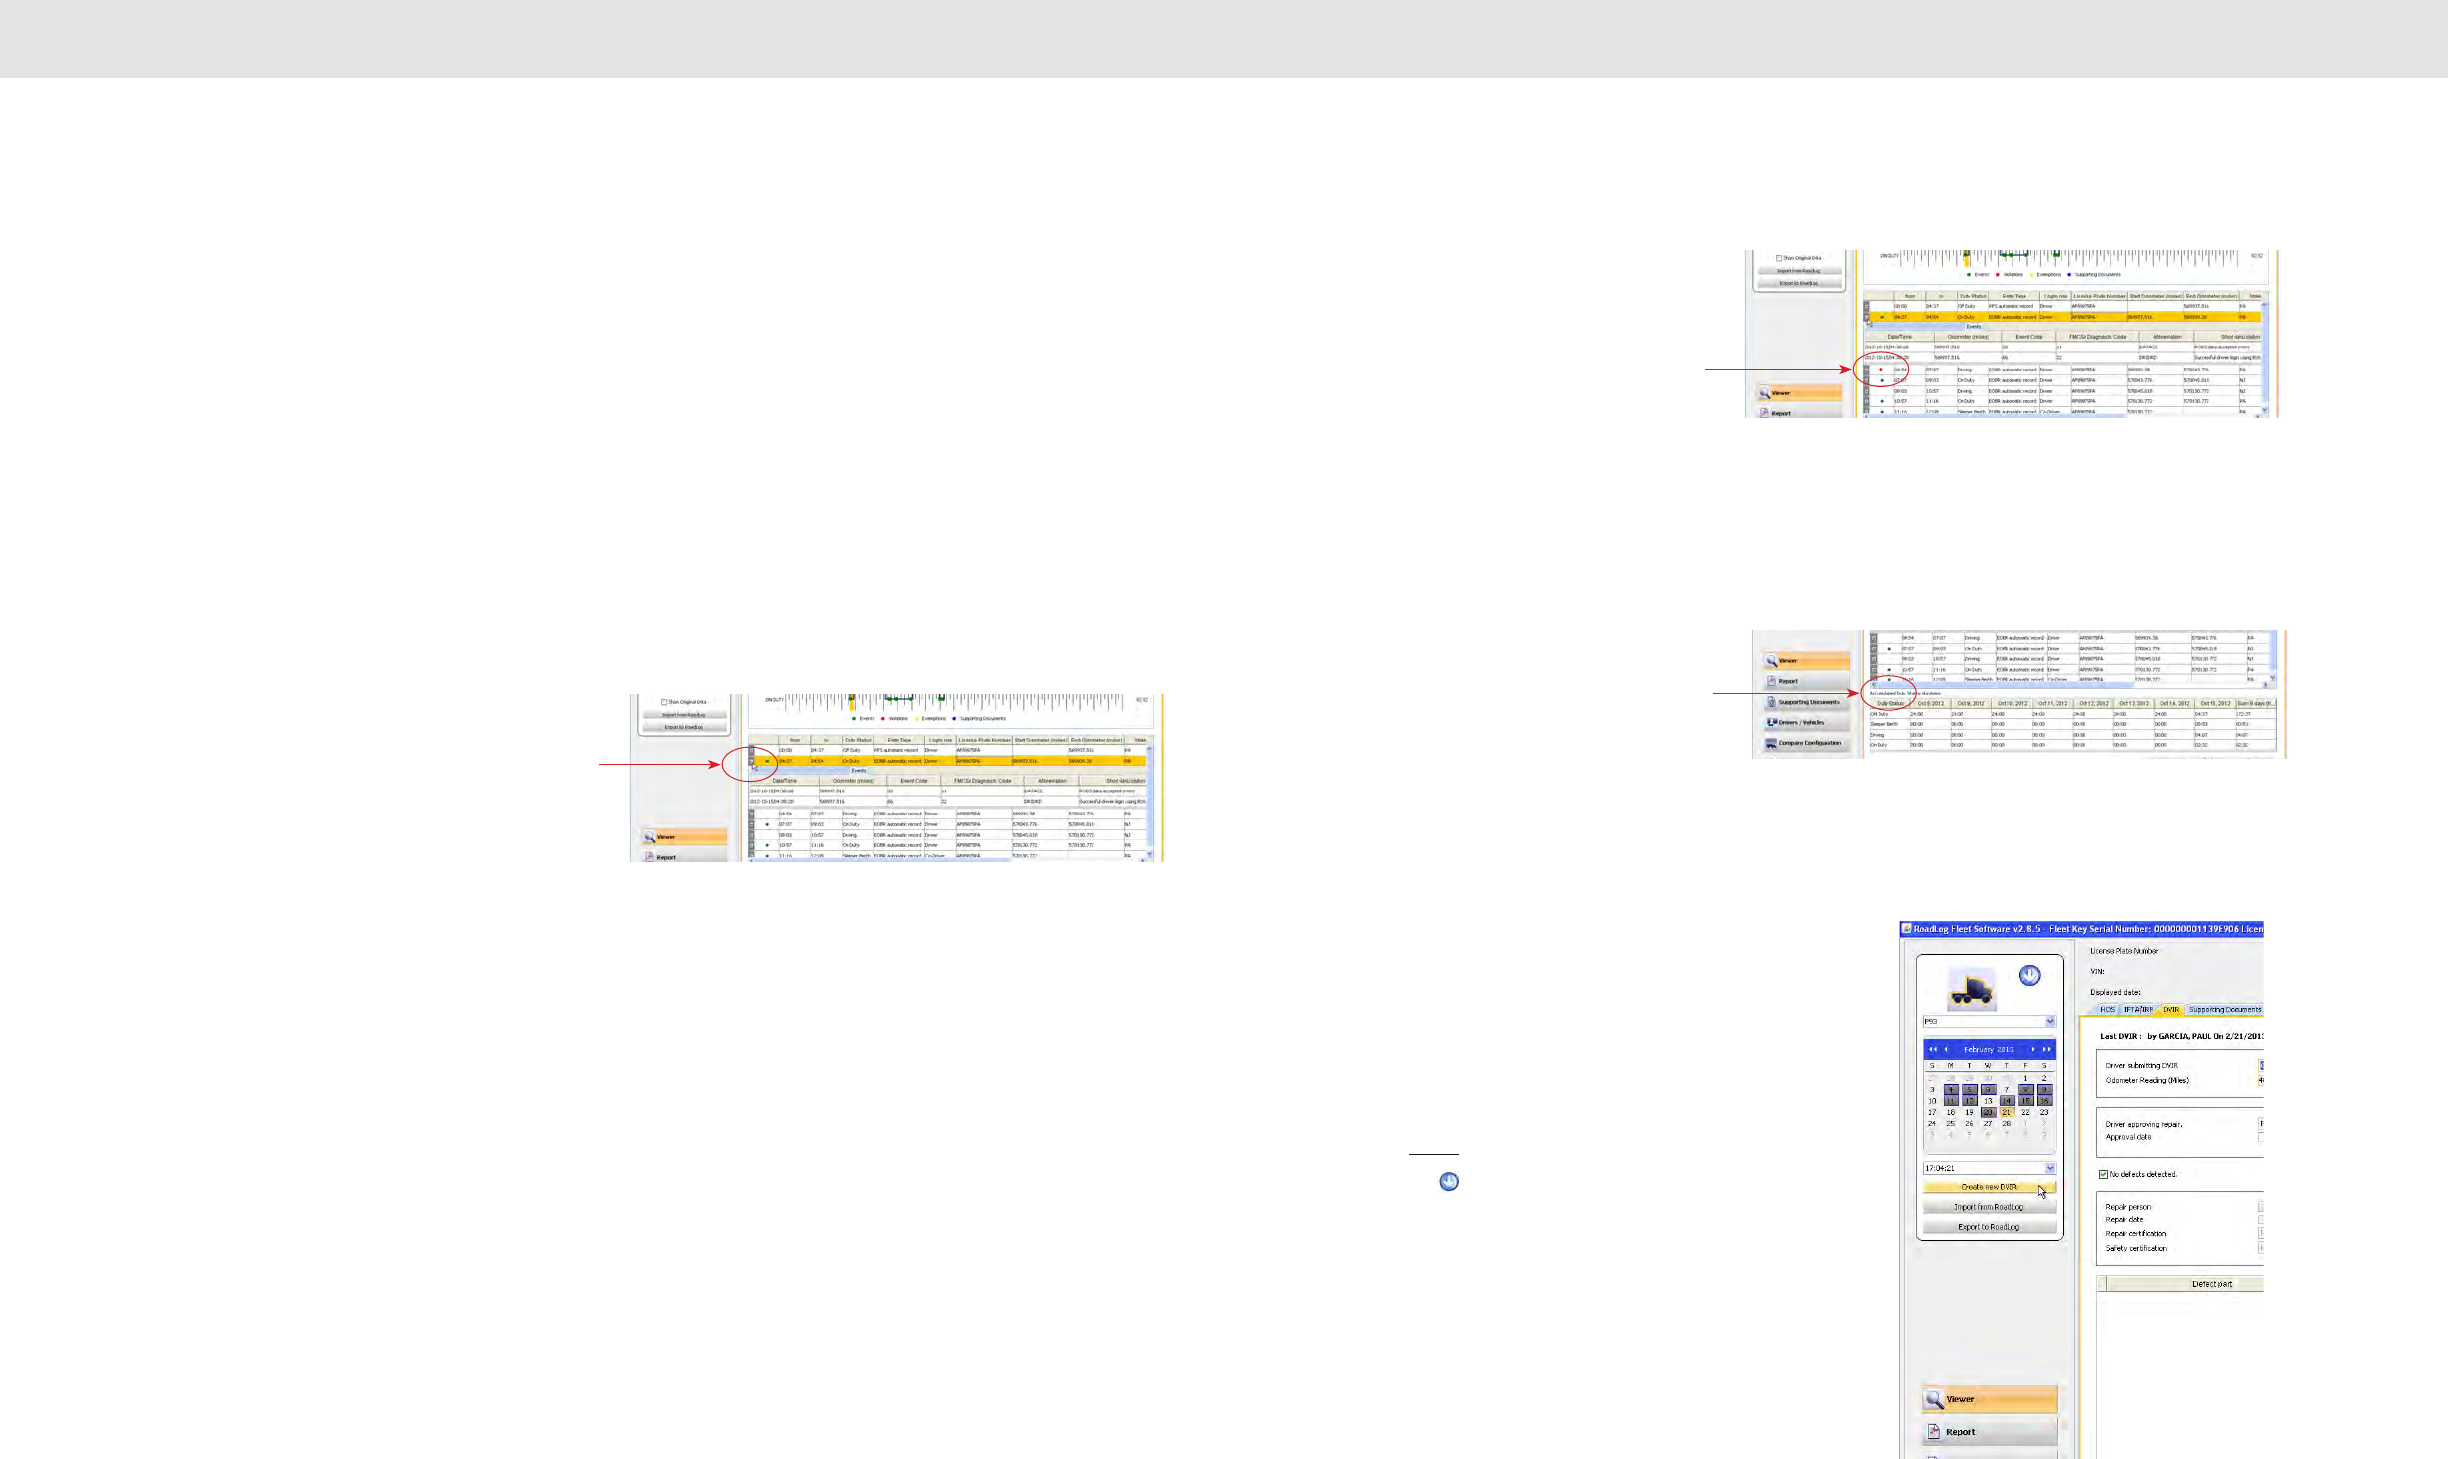This screenshot has width=2448, height=1459.
Task: Toggle the No defects detected checkbox
Action: point(2103,1174)
